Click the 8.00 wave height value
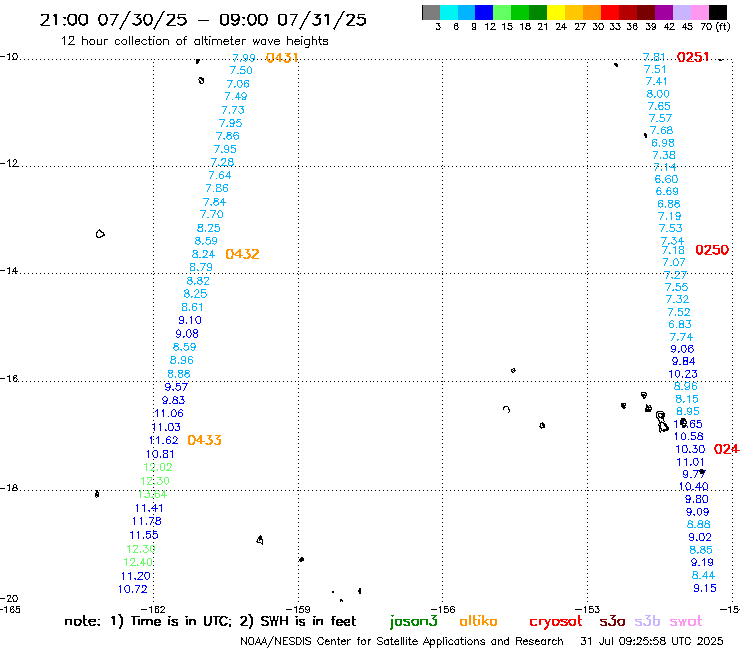The width and height of the screenshot is (740, 650). coord(658,94)
